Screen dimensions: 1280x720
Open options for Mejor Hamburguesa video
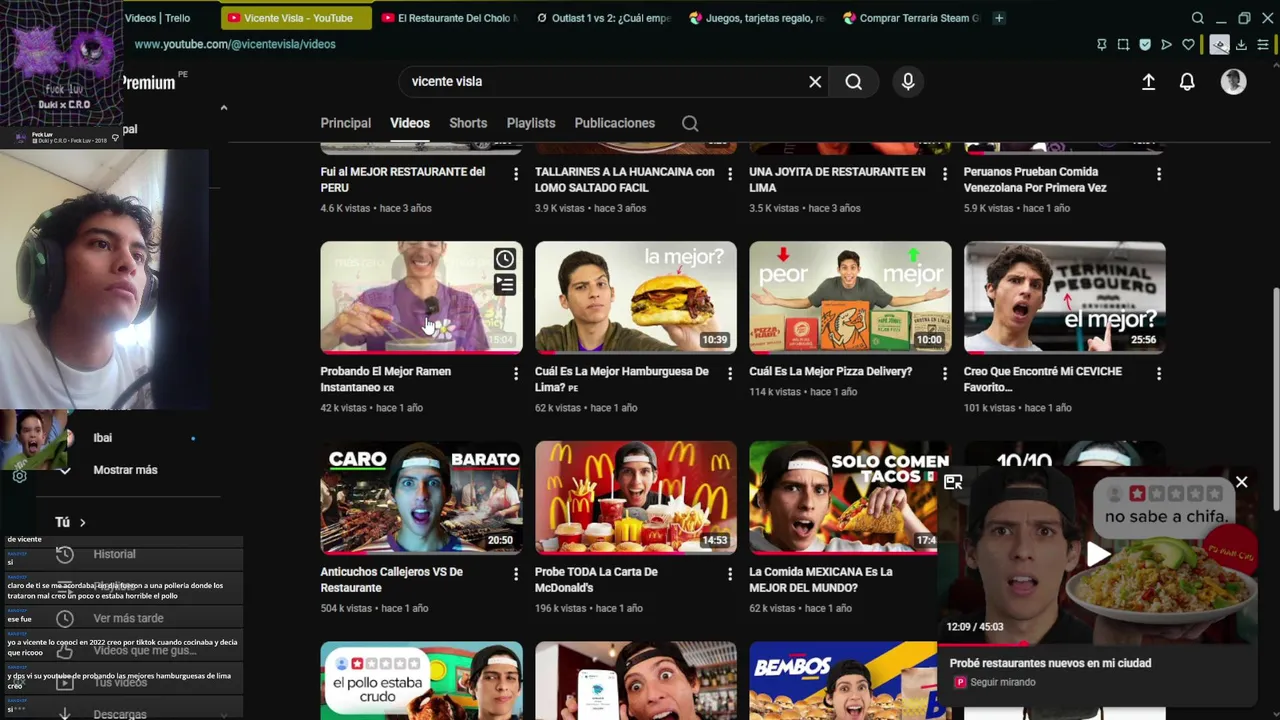tap(730, 374)
